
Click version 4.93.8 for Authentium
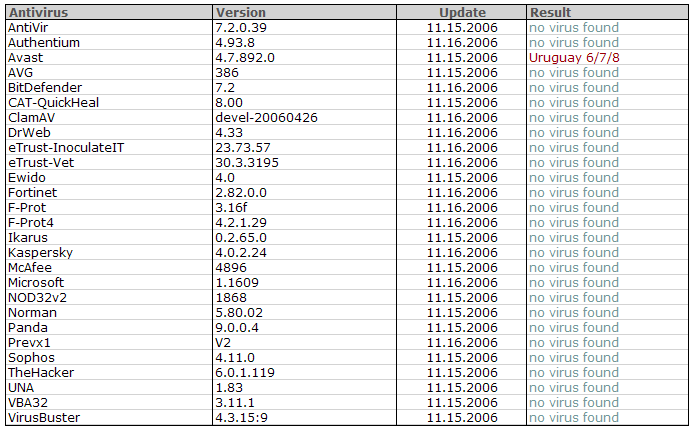(235, 42)
